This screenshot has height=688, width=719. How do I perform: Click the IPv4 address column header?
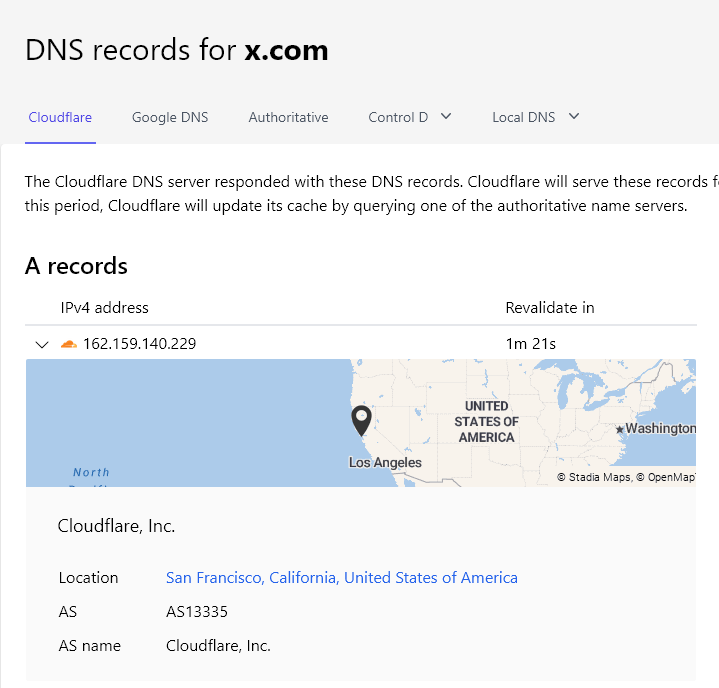click(x=105, y=307)
